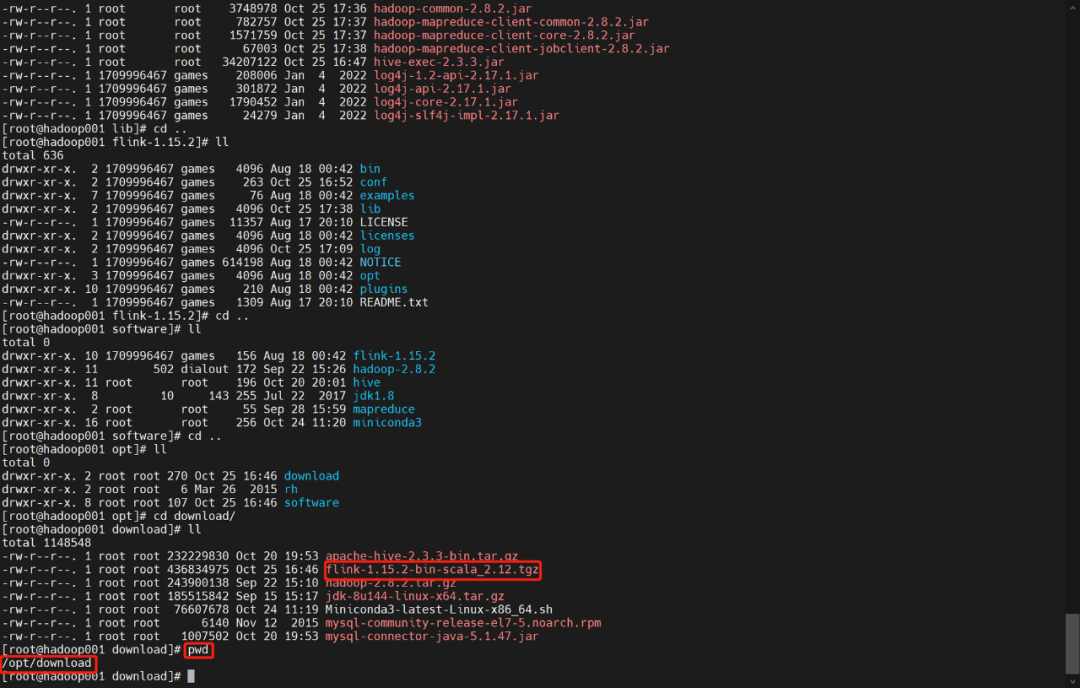Screen dimensions: 1080x688
Task: Click the /opt/download output path
Action: point(46,663)
